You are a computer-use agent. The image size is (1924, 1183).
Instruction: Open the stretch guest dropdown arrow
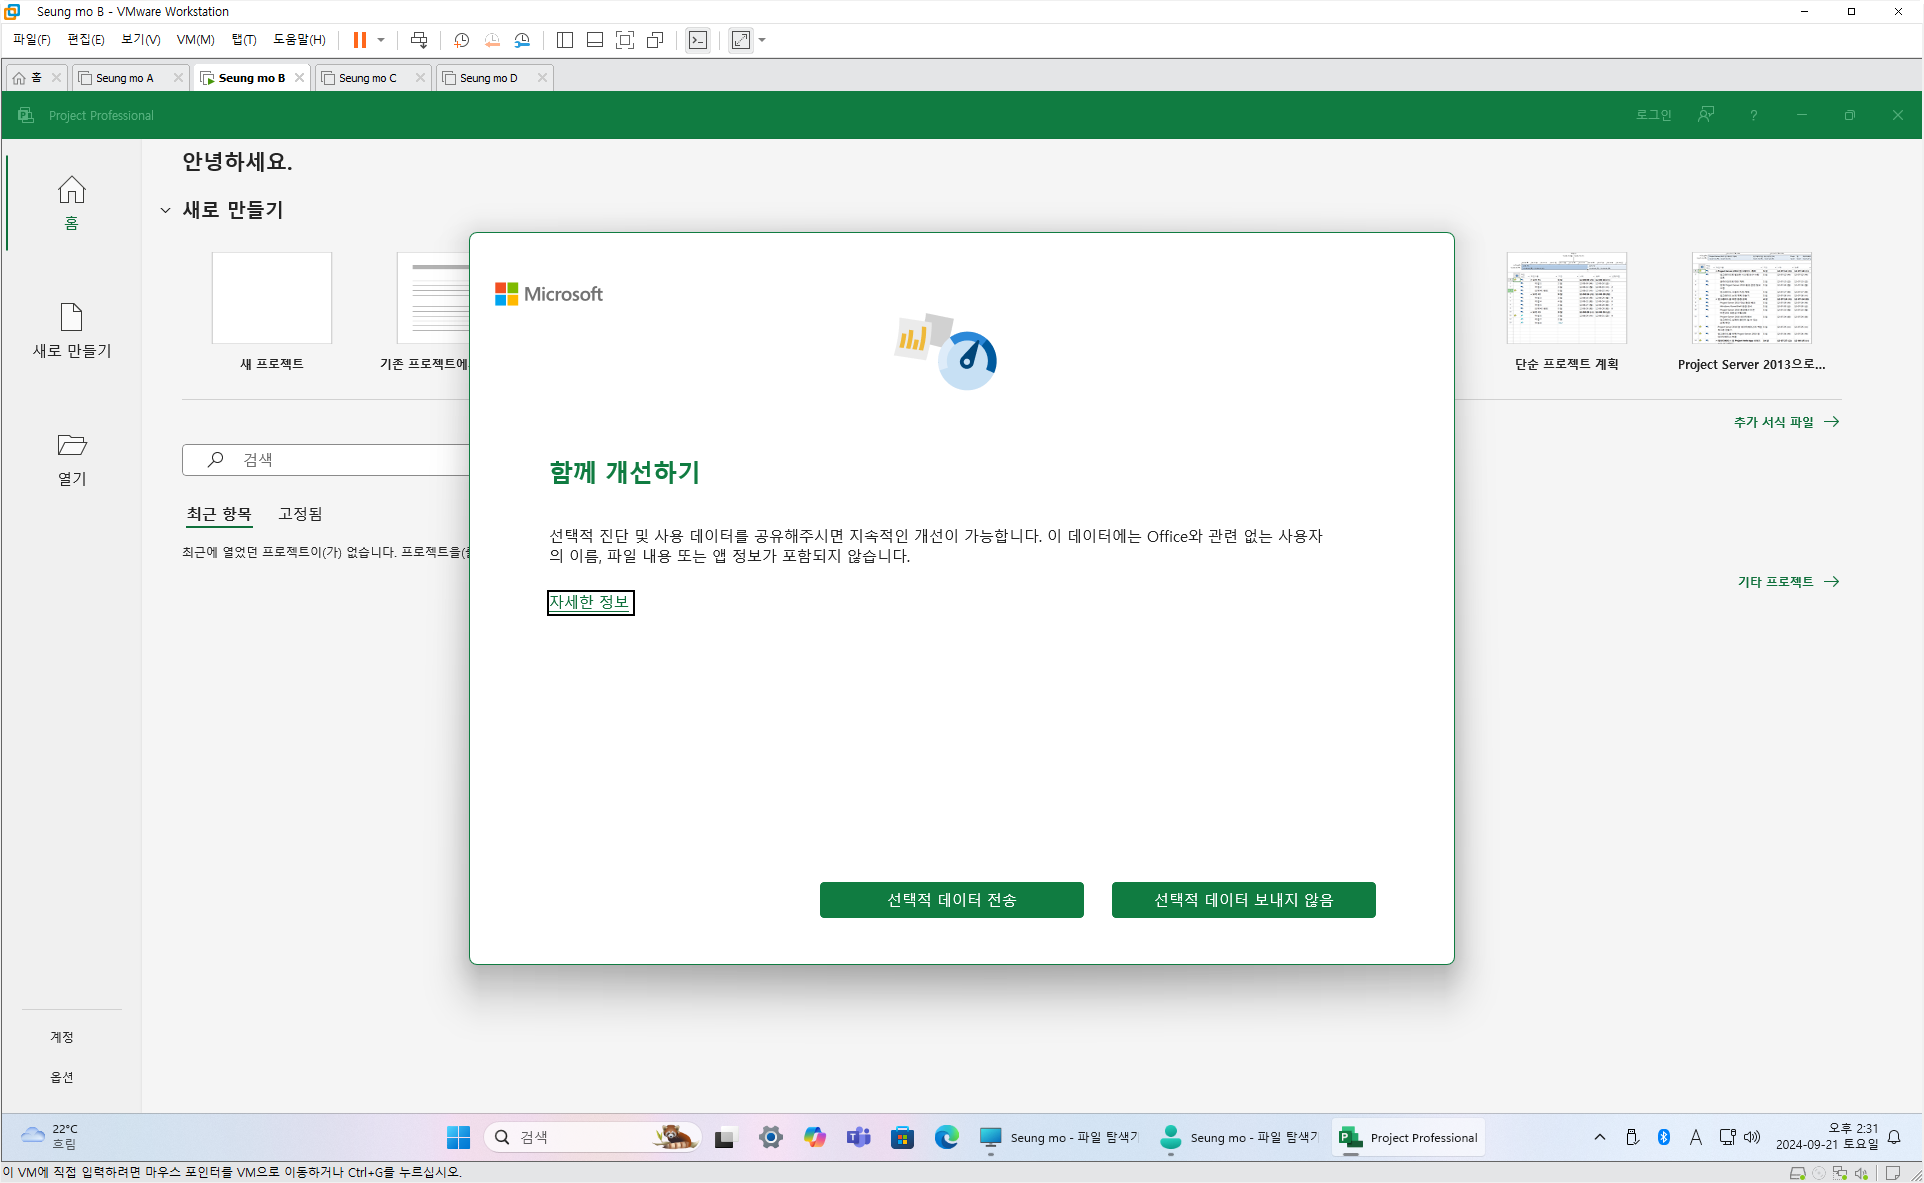click(763, 40)
